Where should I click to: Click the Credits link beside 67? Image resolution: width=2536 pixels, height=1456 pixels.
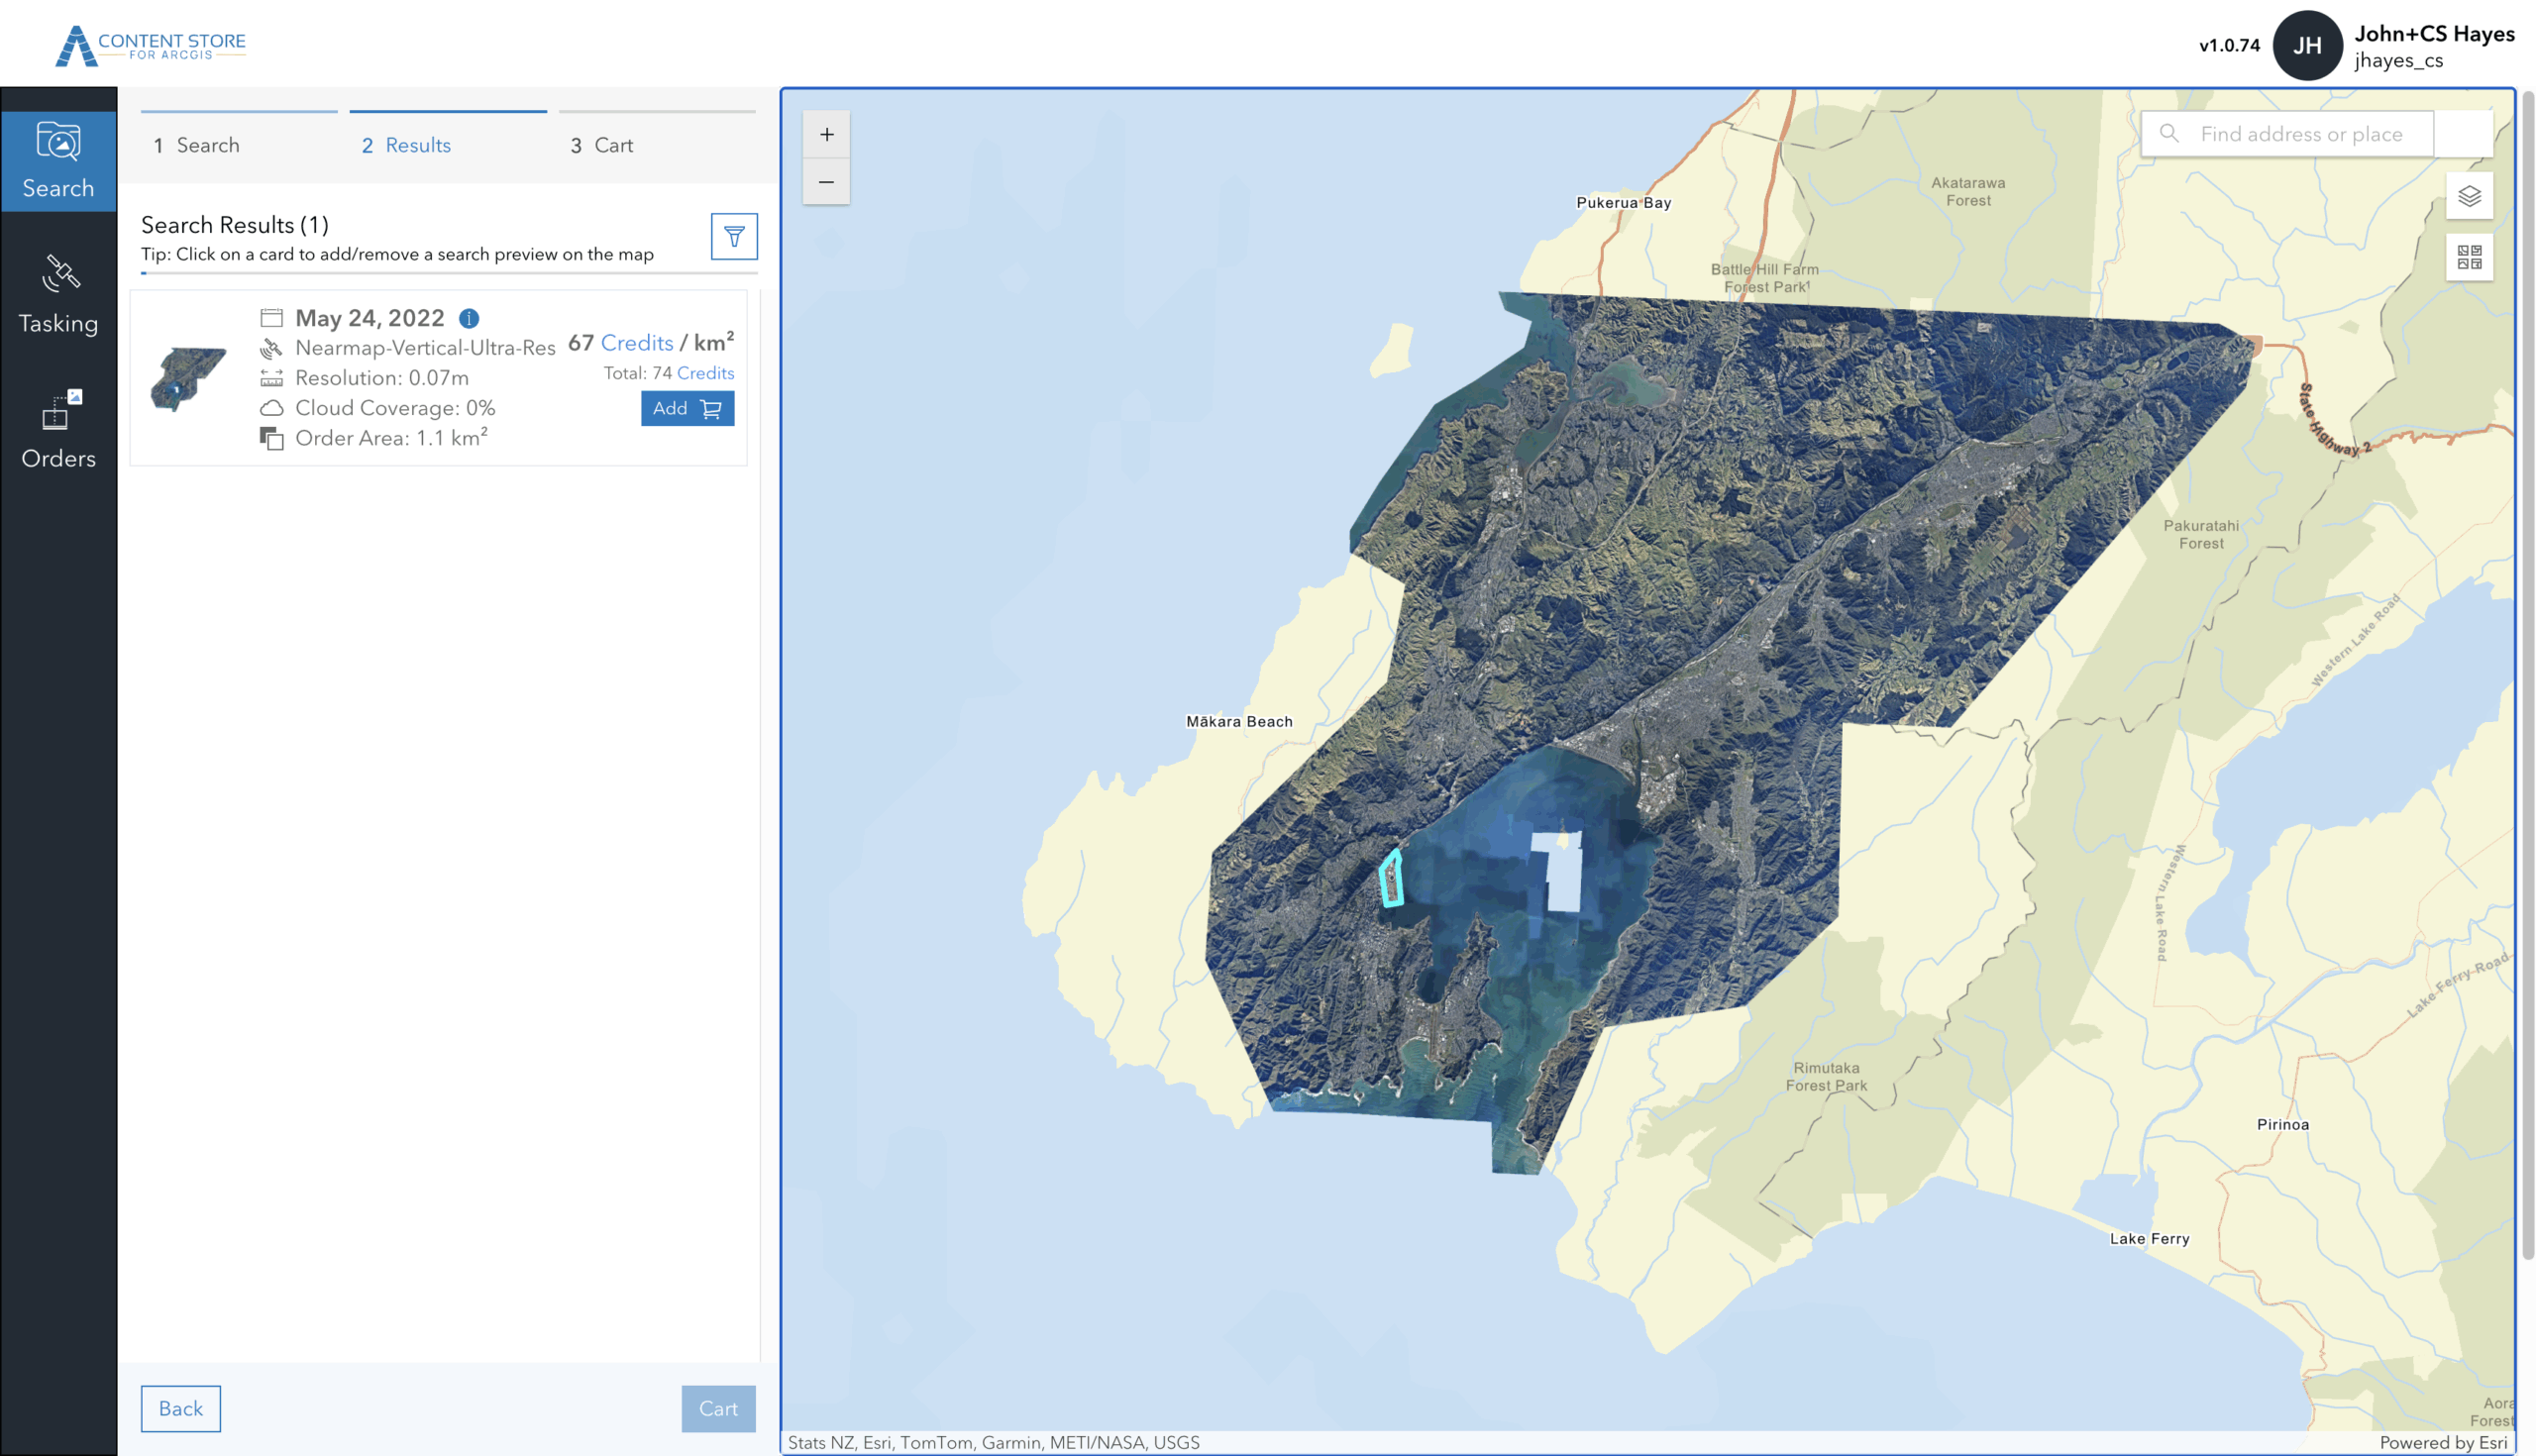637,343
